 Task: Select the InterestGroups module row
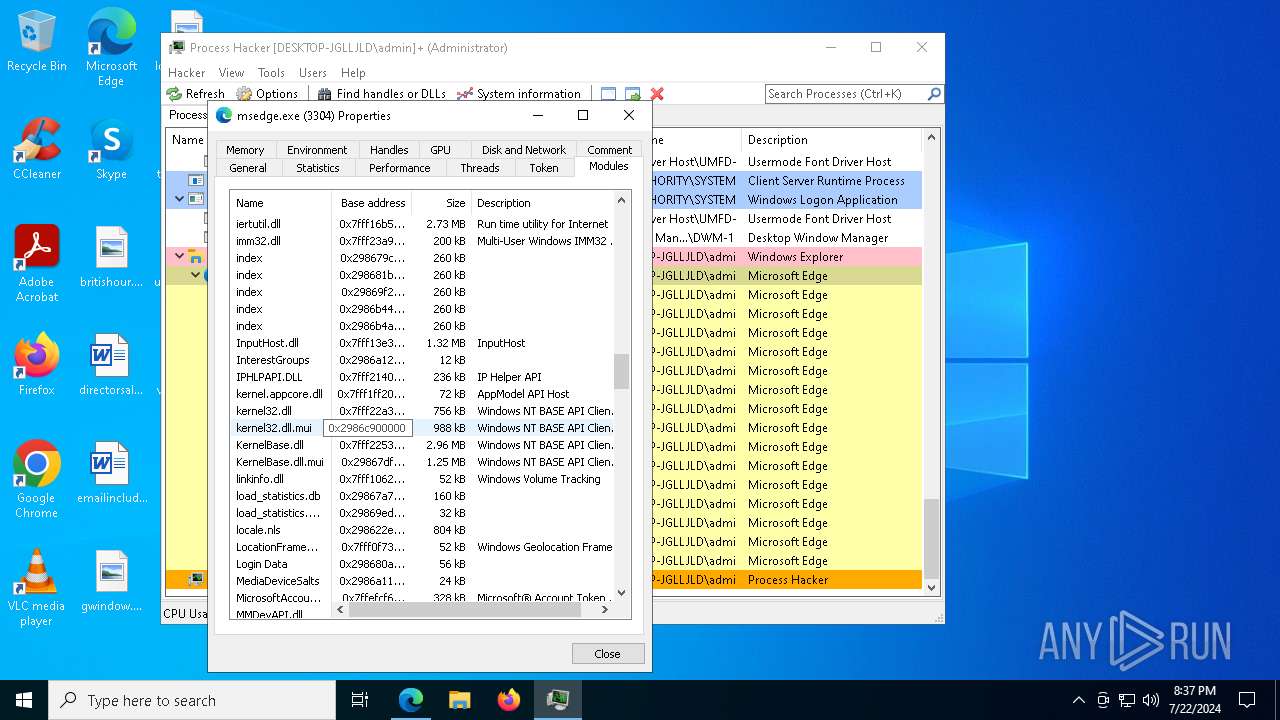click(x=422, y=360)
